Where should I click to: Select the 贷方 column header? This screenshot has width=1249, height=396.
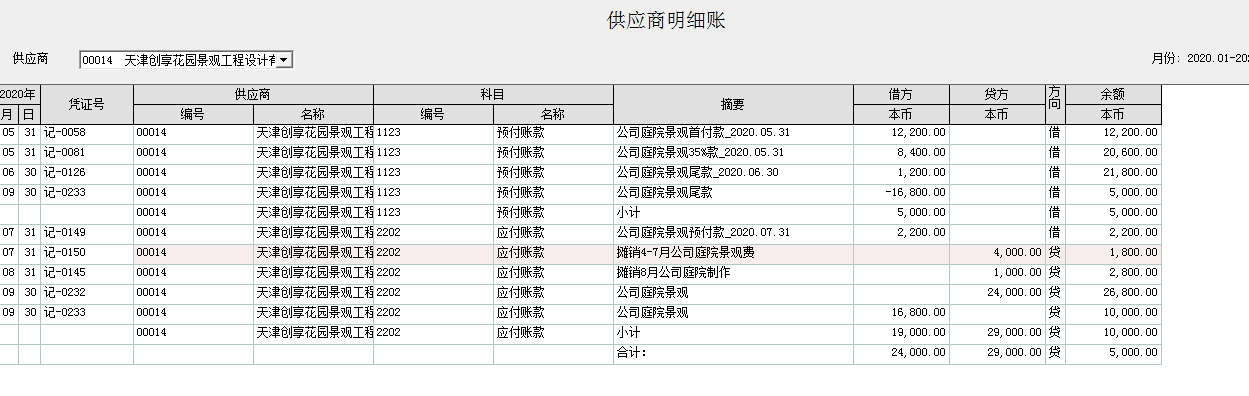[x=997, y=95]
